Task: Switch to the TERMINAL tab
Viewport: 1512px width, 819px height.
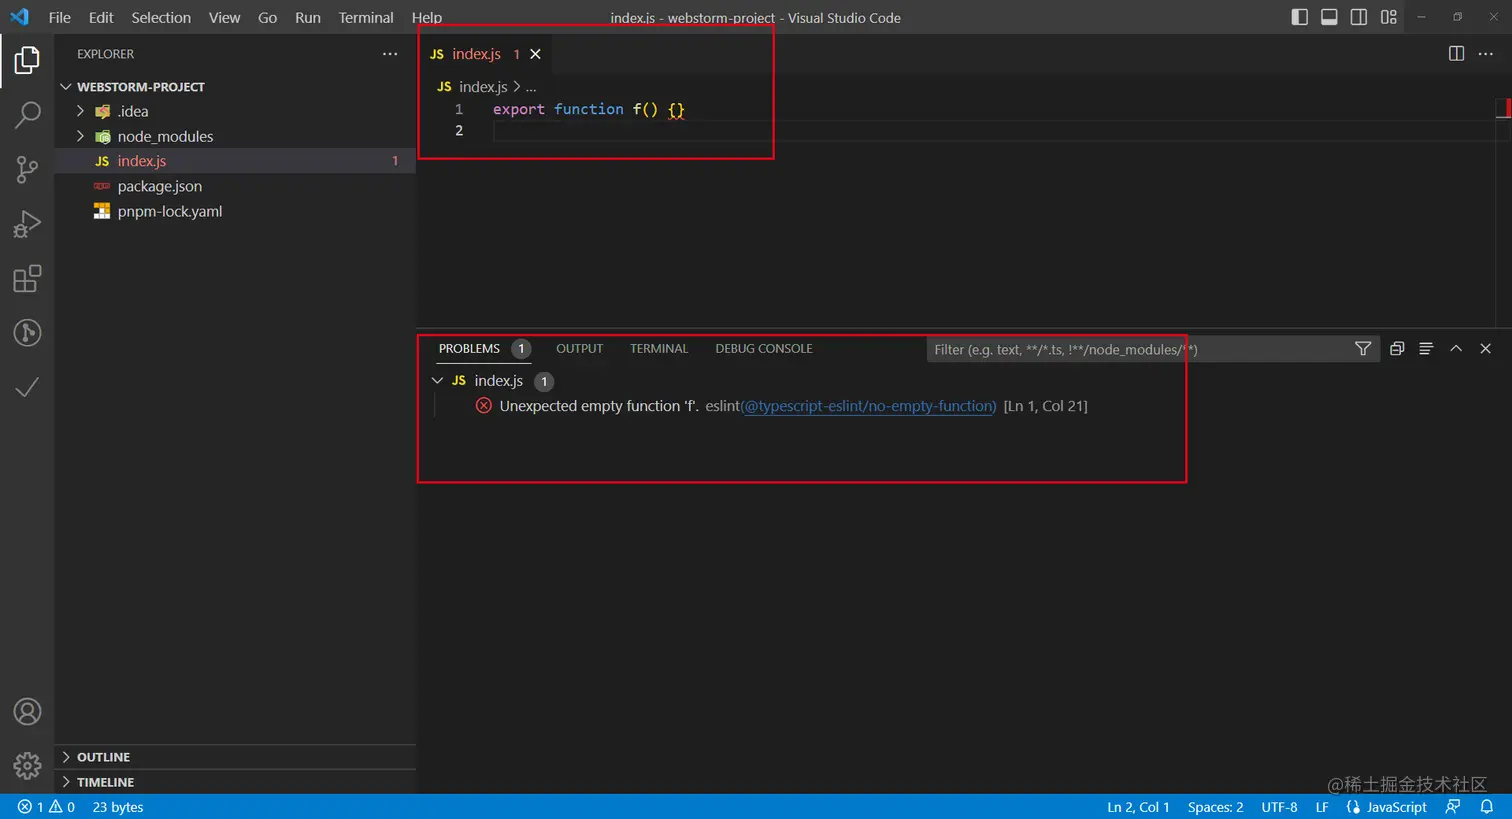Action: click(x=659, y=349)
